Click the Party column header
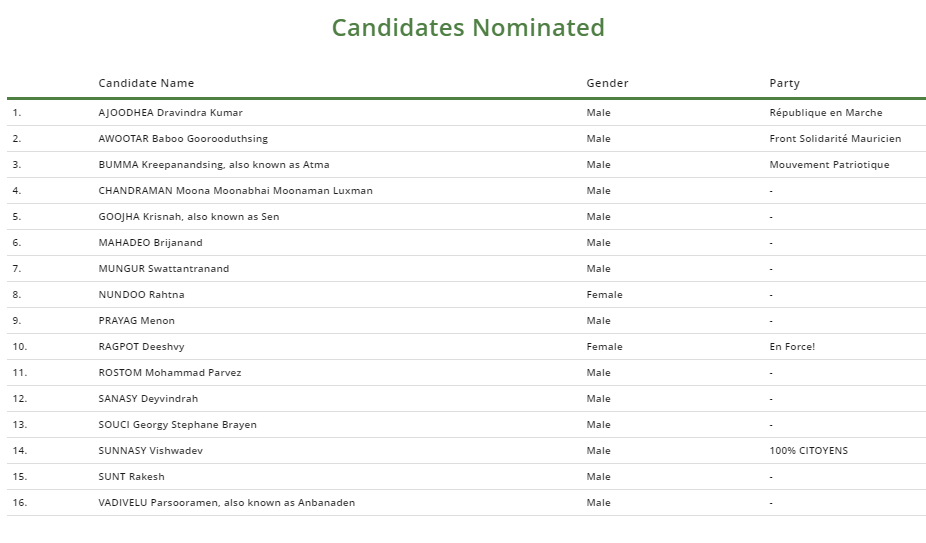 [784, 83]
